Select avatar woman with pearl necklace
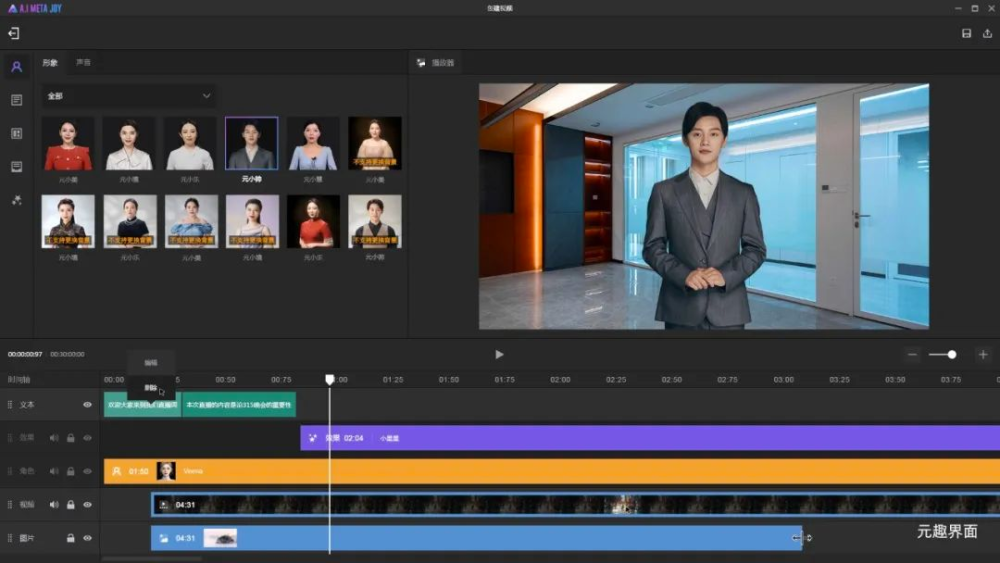The width and height of the screenshot is (1000, 563). point(129,221)
